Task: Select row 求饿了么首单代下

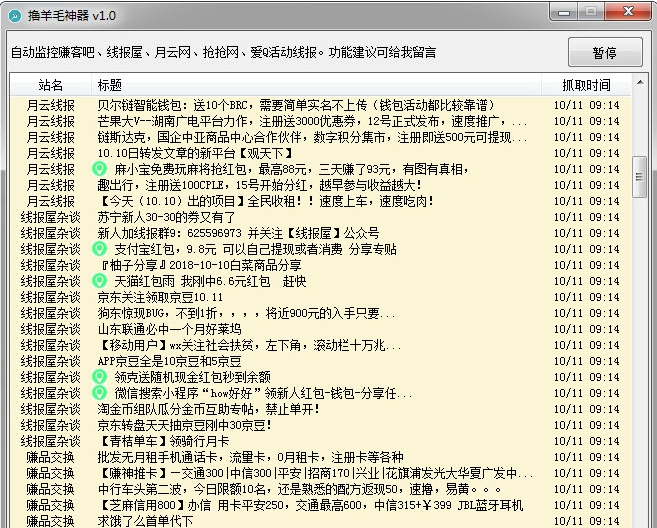Action: [321, 521]
